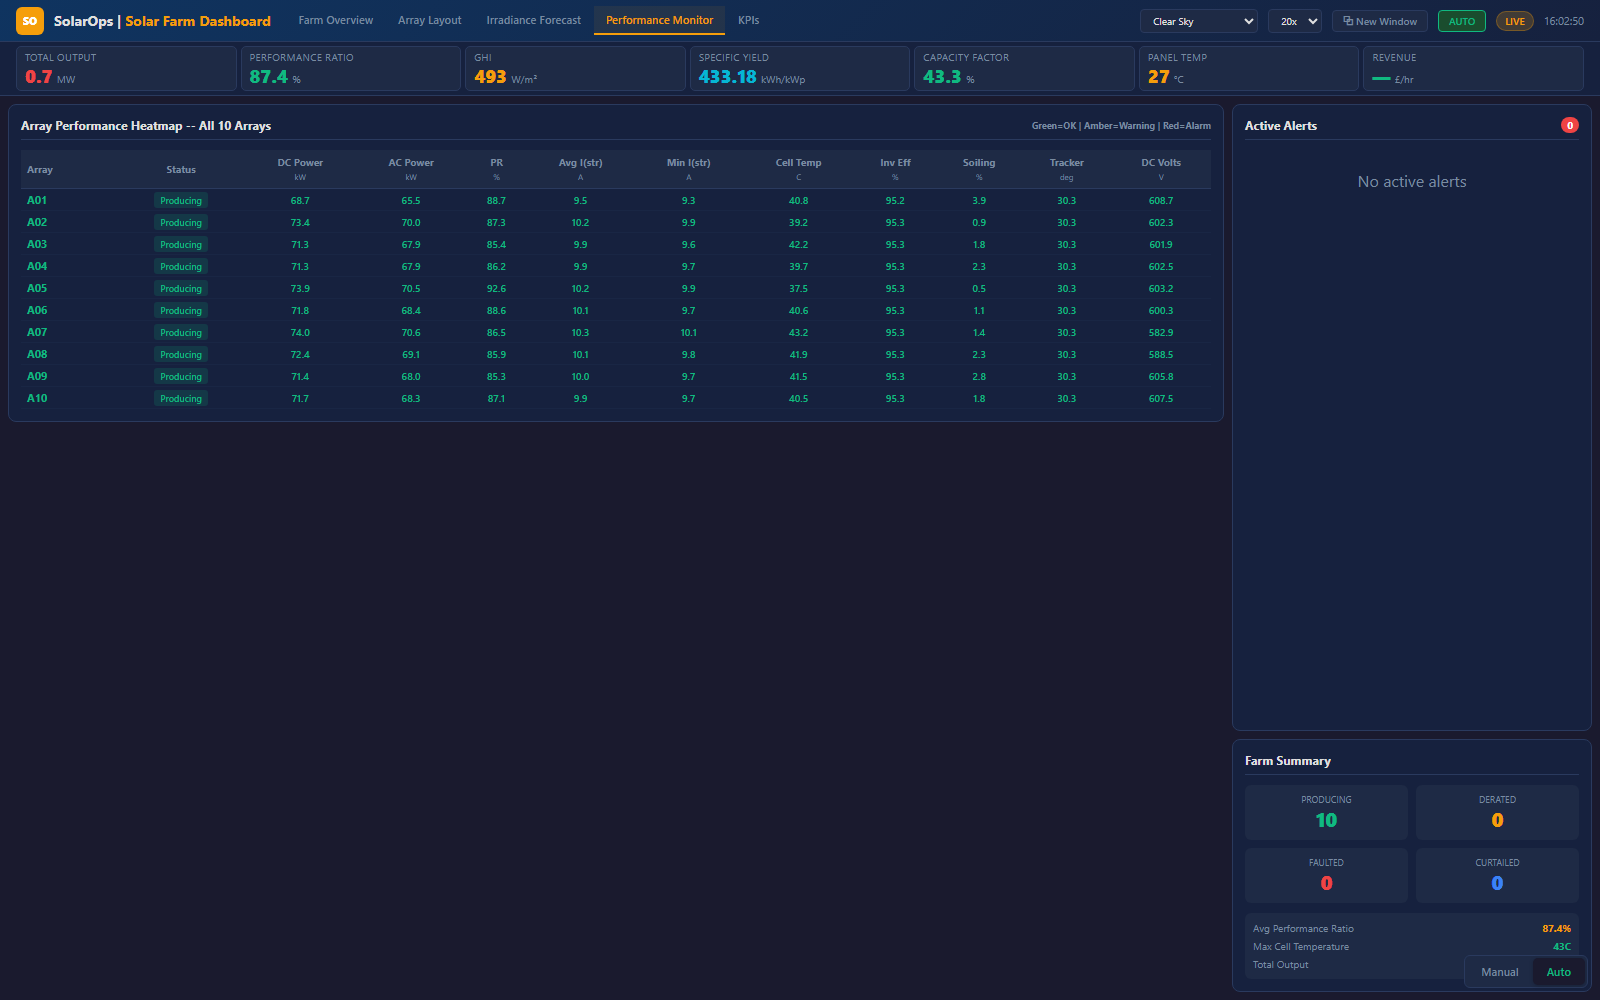Select the Producing status pill for array A01

(x=180, y=200)
